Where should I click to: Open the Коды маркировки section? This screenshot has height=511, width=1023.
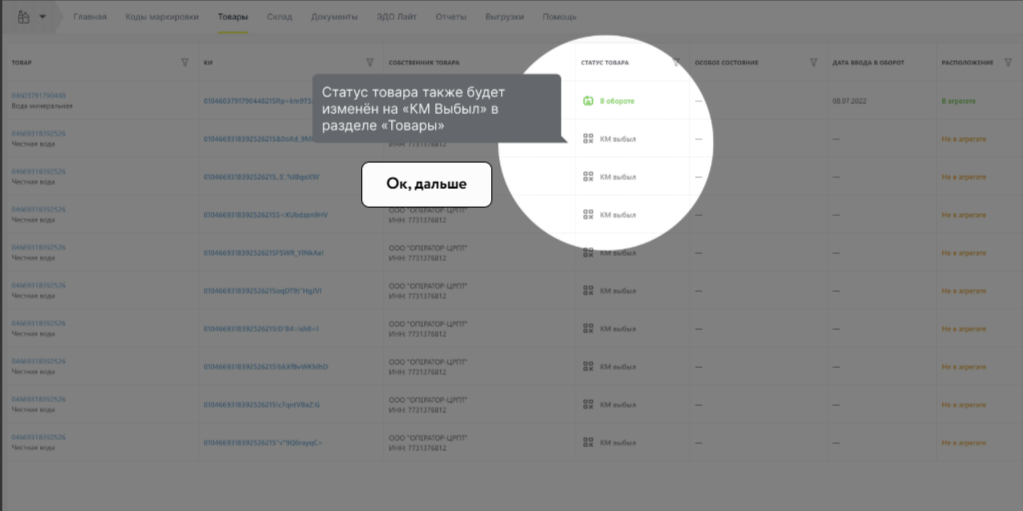pyautogui.click(x=162, y=17)
